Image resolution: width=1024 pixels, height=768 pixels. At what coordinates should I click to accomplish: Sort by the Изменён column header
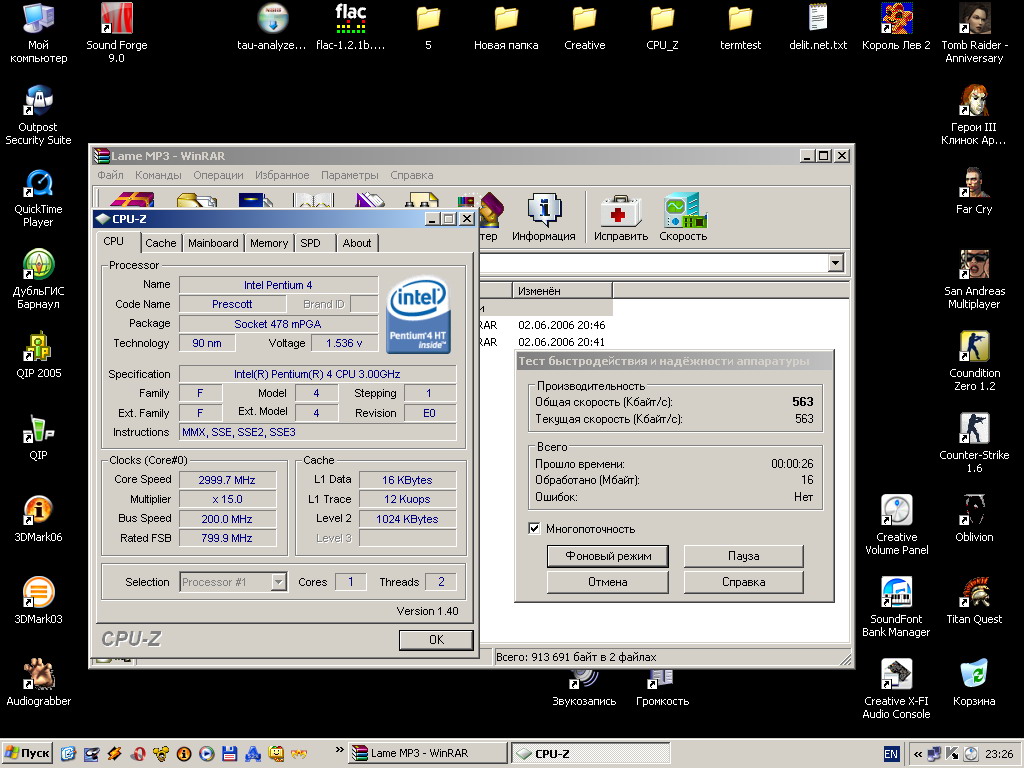point(561,291)
